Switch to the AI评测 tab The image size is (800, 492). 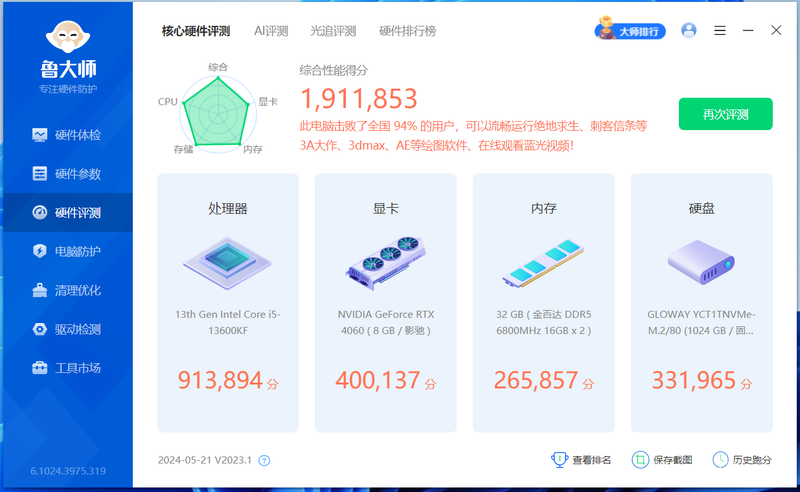(271, 31)
